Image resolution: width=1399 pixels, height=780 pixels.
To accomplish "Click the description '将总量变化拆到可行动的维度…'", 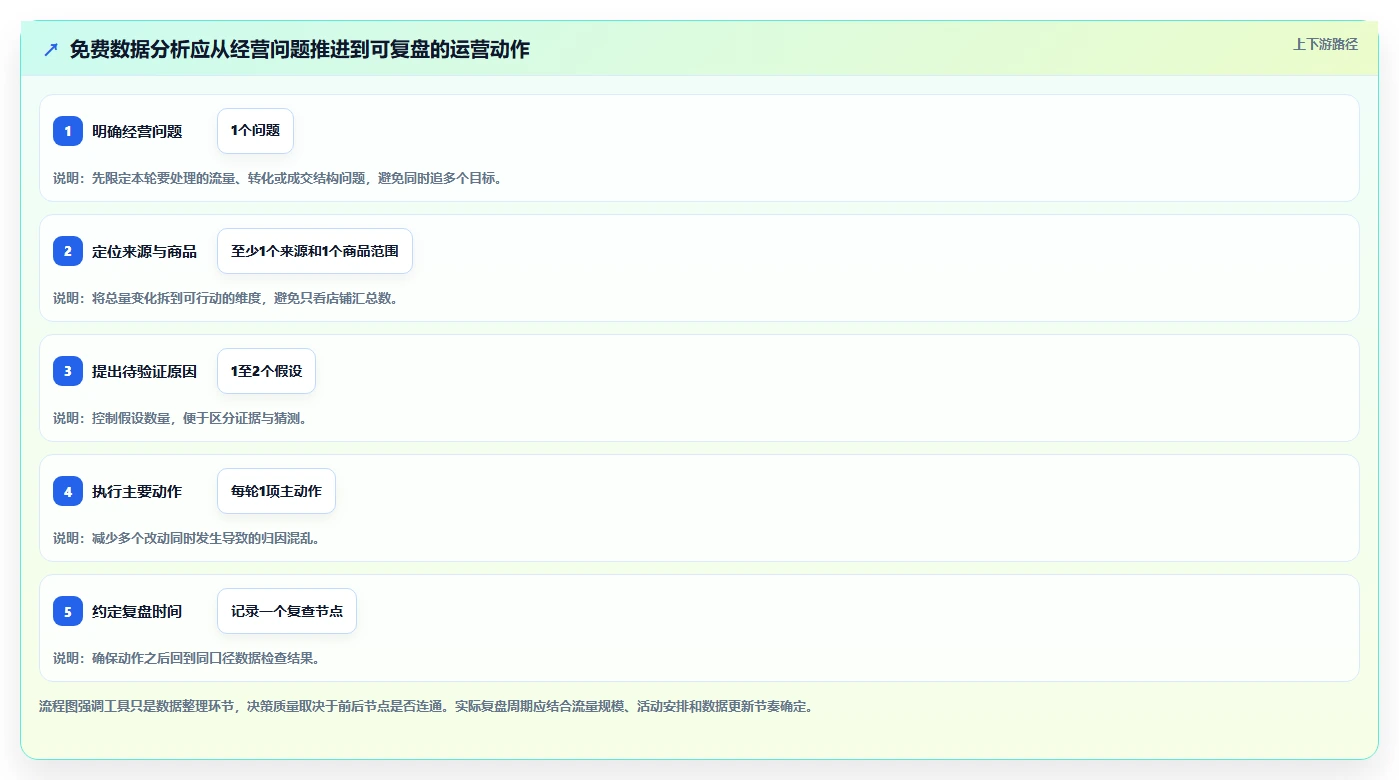I will [226, 298].
